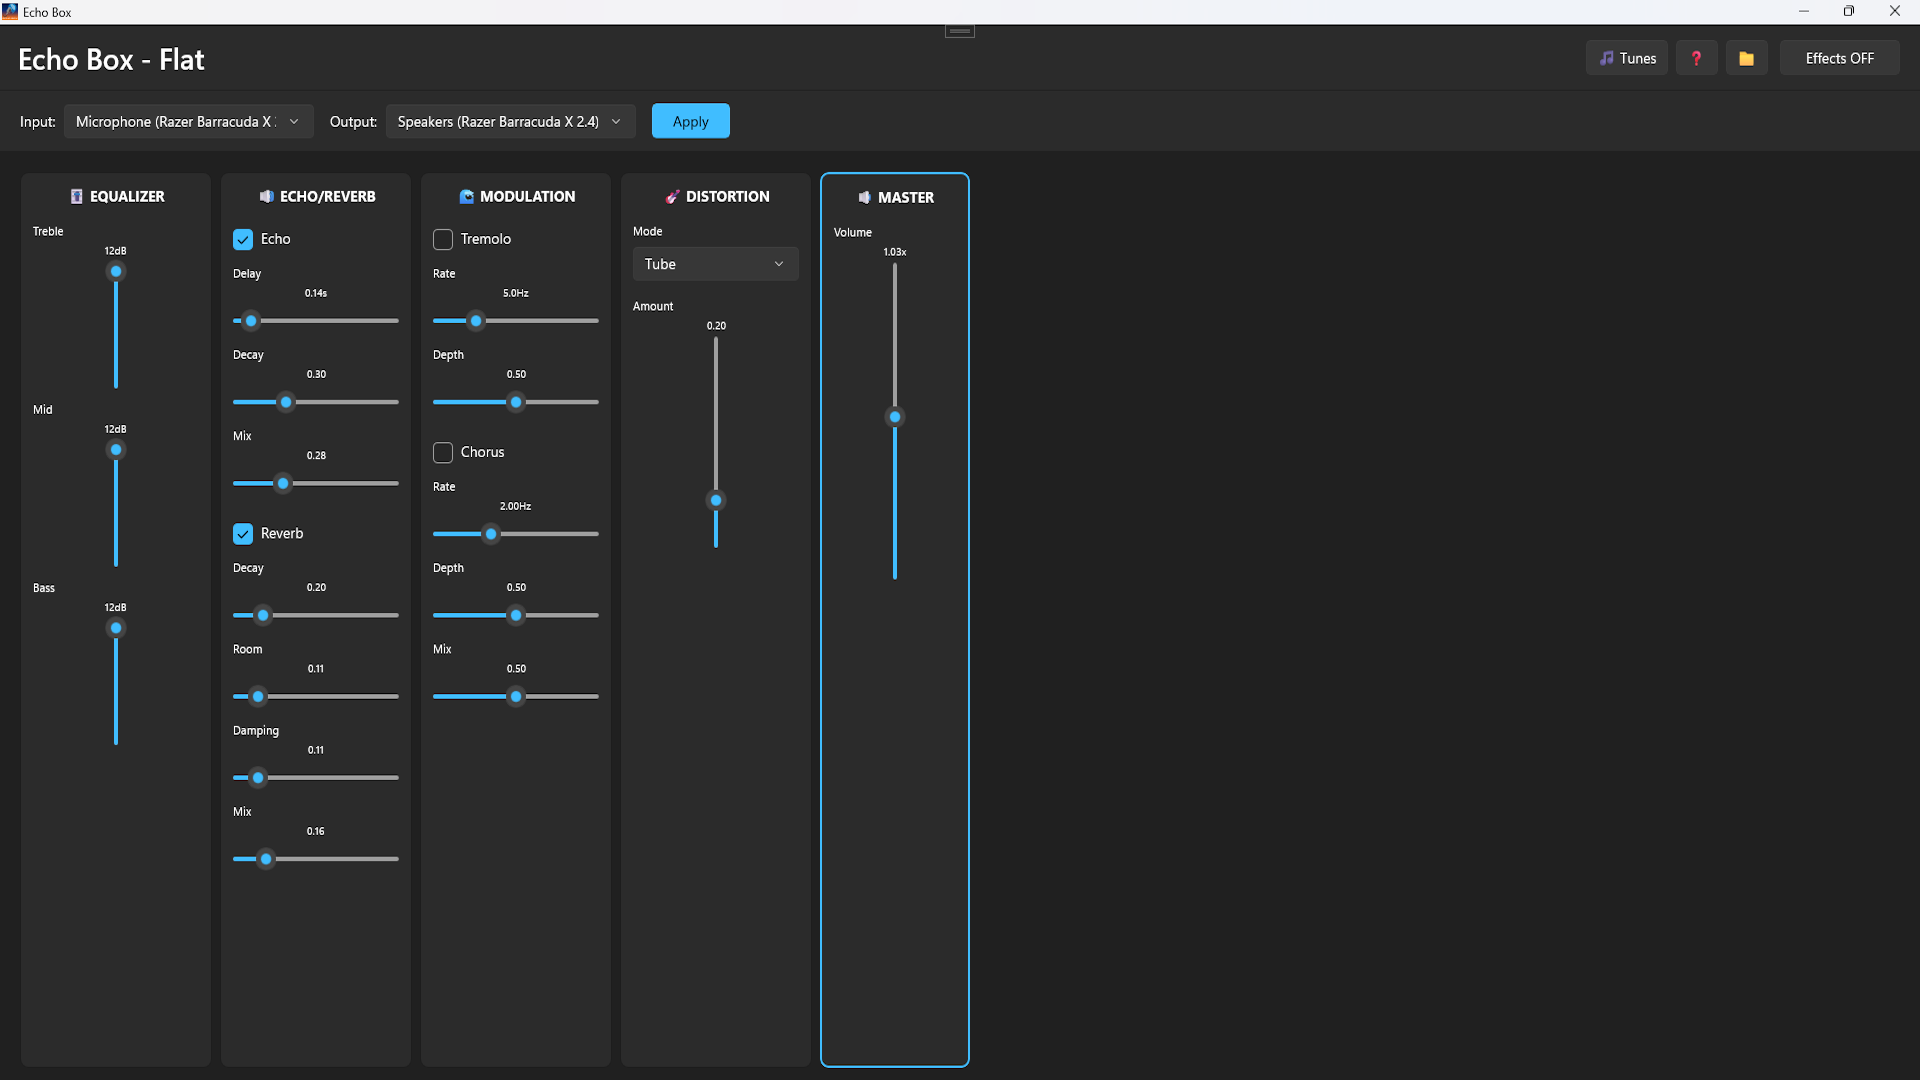Open the Tunes button
Image resolution: width=1920 pixels, height=1080 pixels.
pos(1627,58)
